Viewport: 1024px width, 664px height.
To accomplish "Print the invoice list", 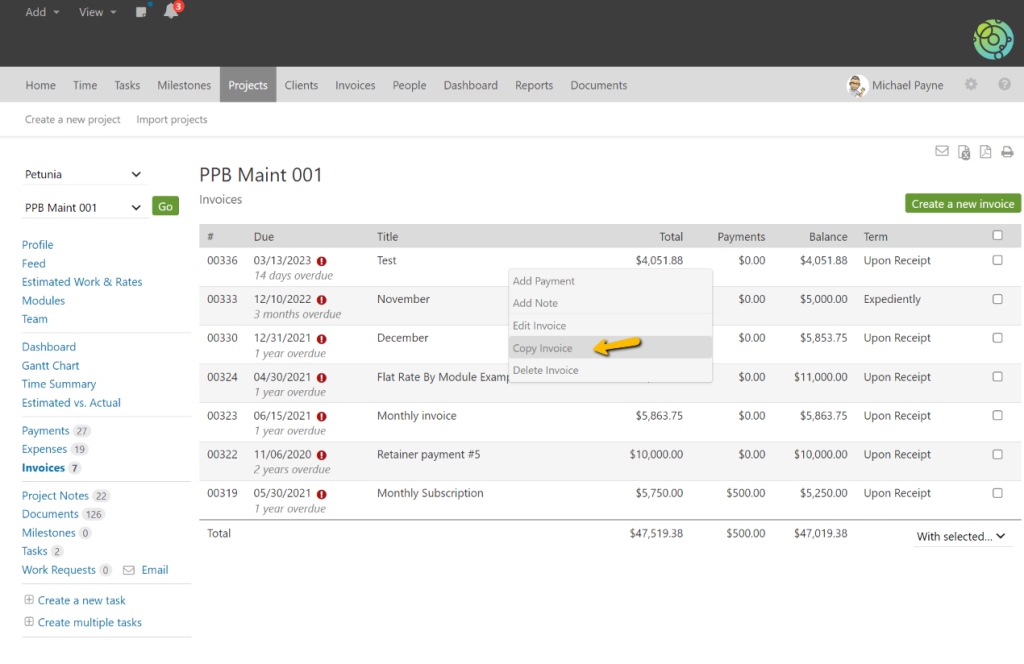I will tap(1007, 151).
